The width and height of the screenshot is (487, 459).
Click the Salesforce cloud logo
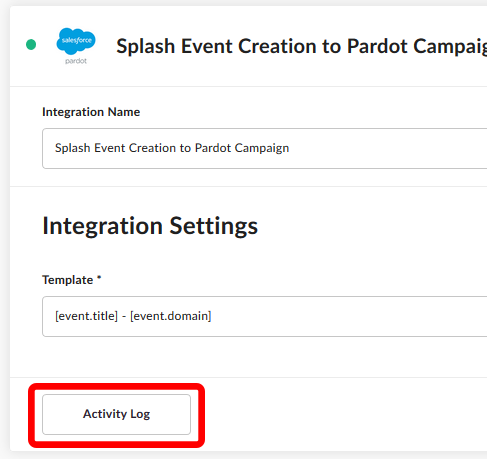76,41
